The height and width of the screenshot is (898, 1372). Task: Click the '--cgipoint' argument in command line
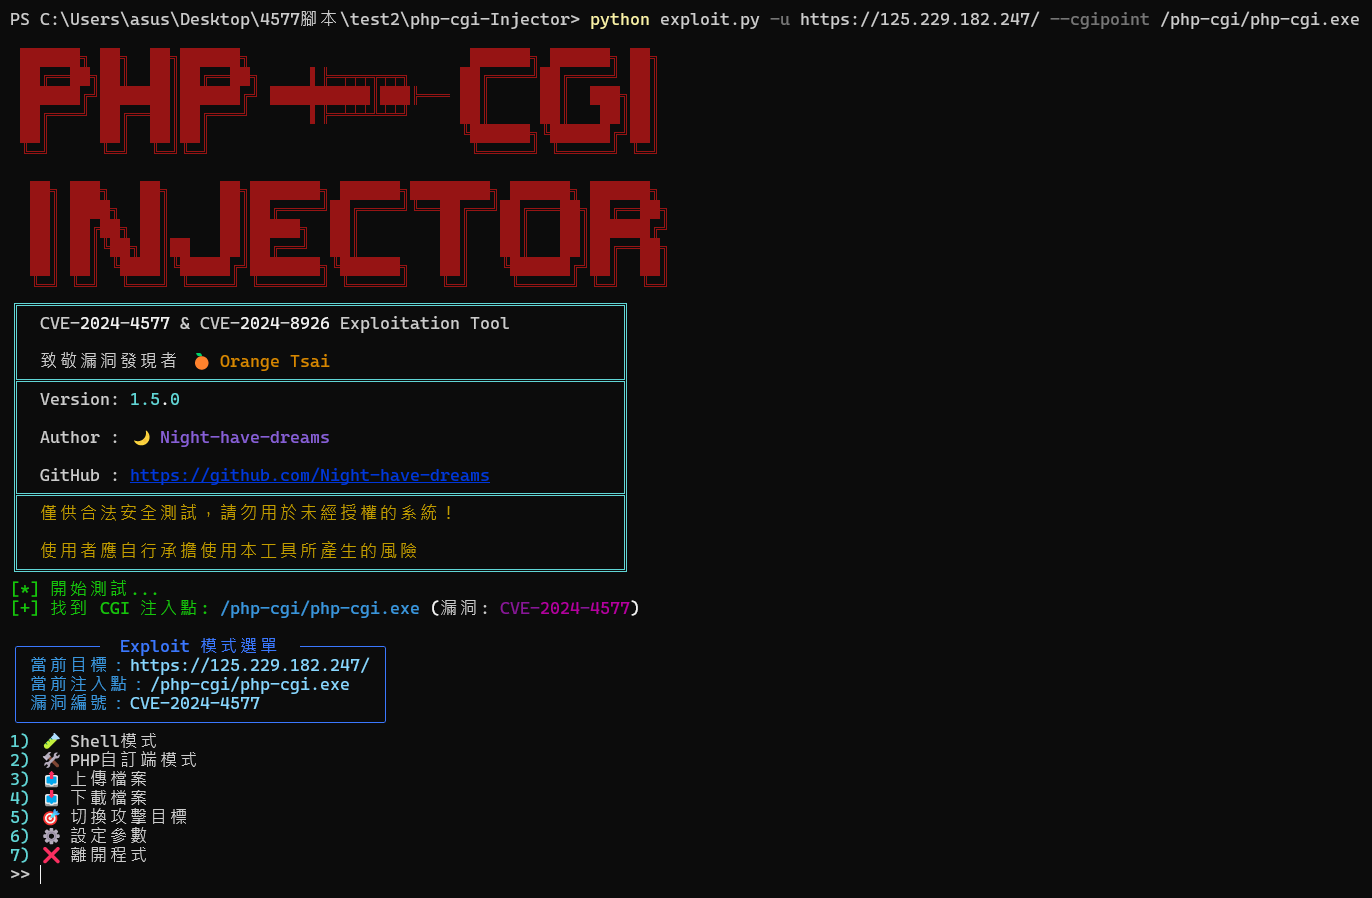[1100, 19]
